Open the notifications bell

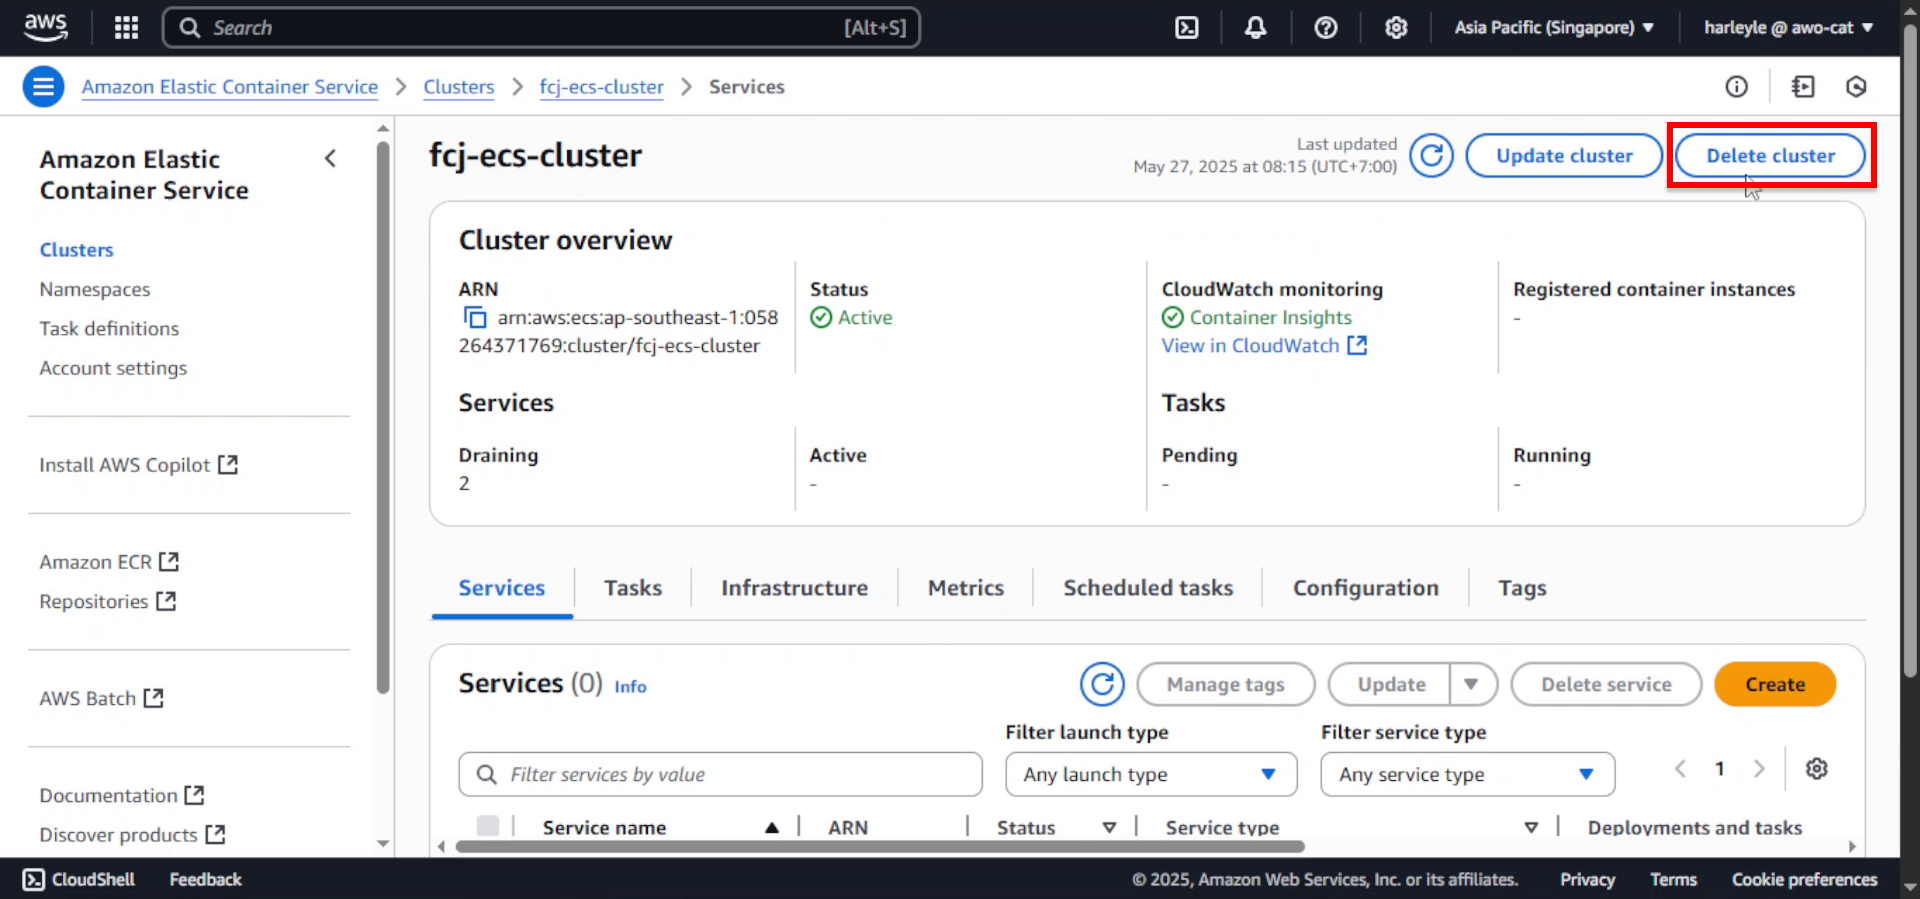click(1255, 27)
